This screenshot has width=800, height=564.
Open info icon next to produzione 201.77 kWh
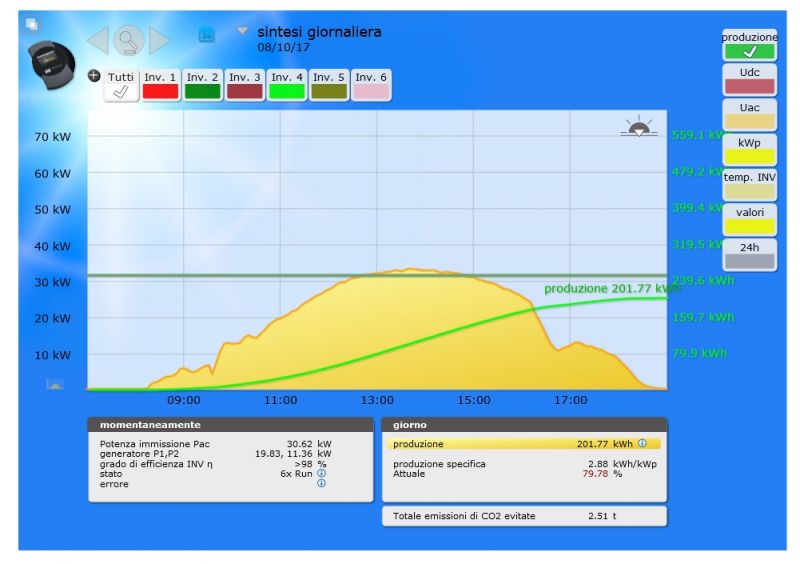642,443
